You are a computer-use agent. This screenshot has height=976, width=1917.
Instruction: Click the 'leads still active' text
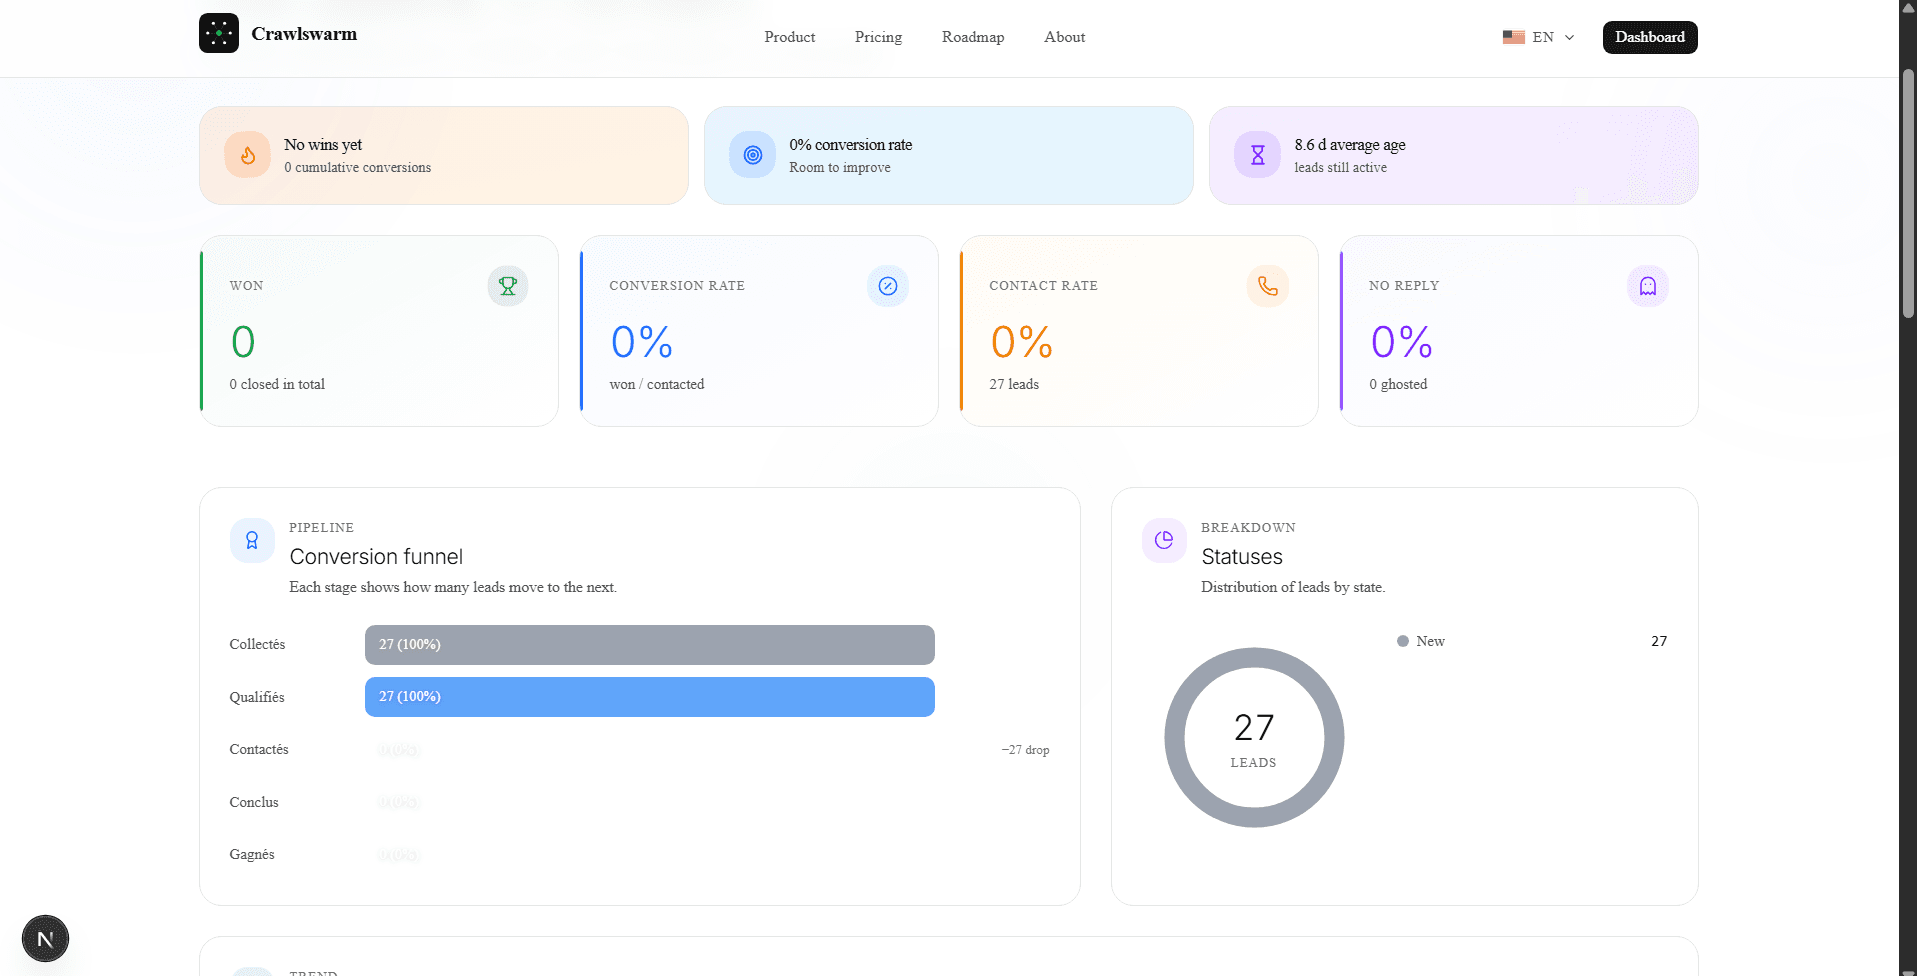[1341, 168]
